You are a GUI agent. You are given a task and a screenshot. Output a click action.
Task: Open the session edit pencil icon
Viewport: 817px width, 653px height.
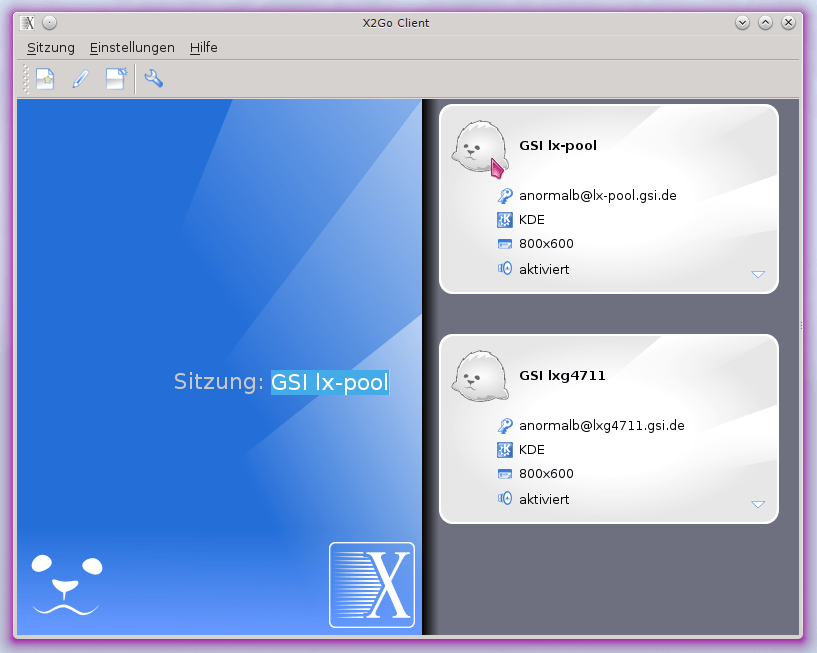point(80,78)
